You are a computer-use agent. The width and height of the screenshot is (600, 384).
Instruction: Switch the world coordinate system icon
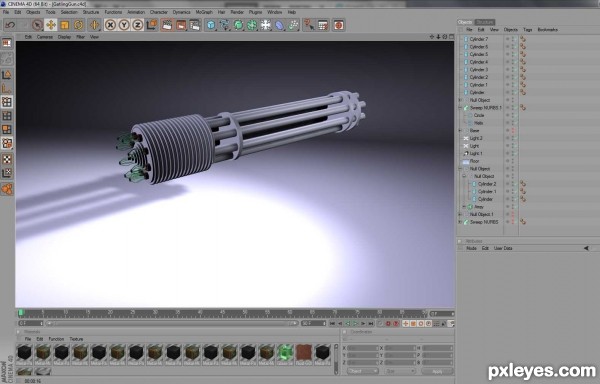tap(152, 25)
